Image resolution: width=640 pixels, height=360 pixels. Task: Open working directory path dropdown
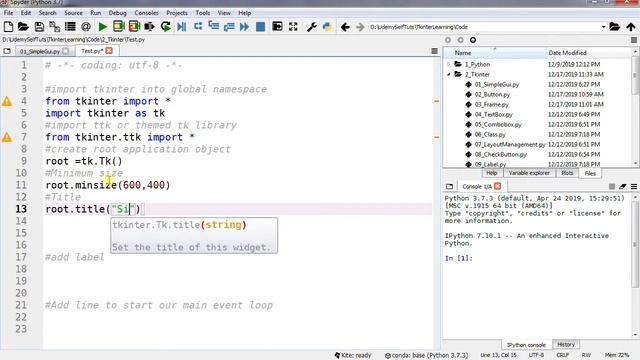pyautogui.click(x=603, y=27)
